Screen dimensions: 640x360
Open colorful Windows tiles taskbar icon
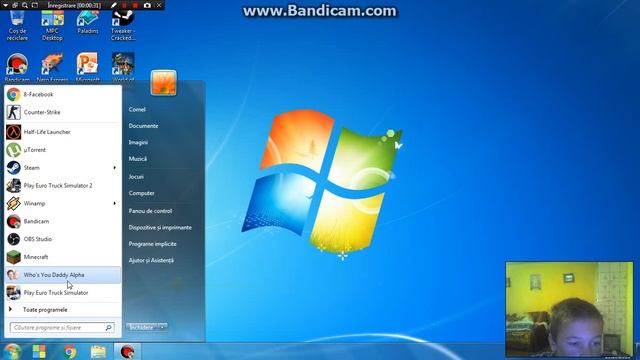click(x=39, y=351)
